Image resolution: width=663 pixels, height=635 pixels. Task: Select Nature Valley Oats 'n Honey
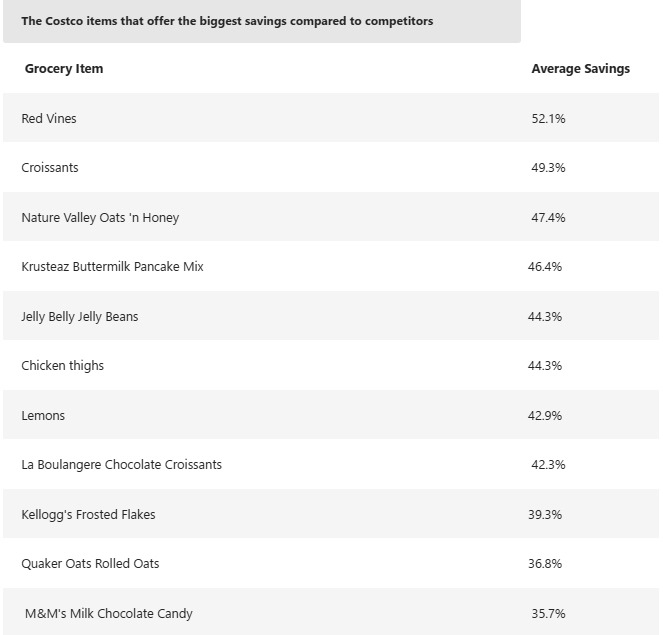click(100, 218)
